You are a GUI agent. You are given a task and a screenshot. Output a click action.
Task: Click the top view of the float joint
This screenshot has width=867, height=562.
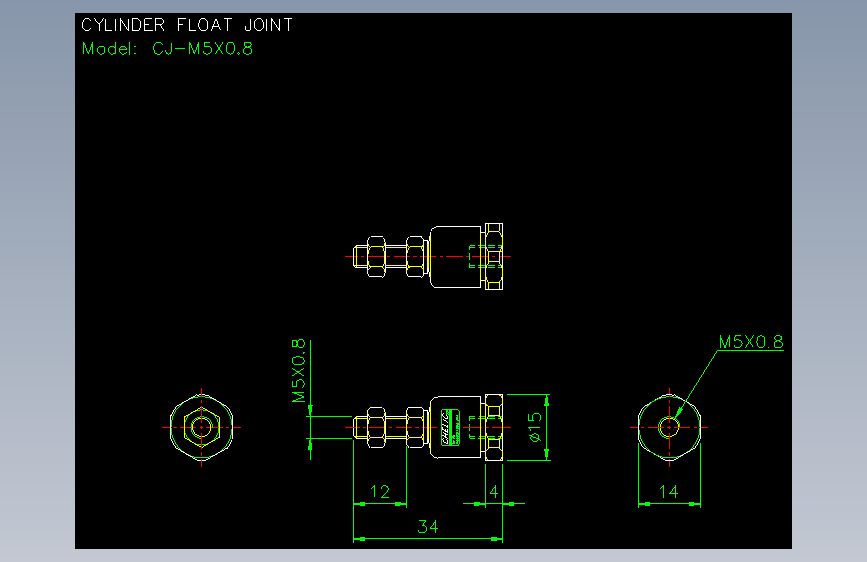click(x=428, y=256)
